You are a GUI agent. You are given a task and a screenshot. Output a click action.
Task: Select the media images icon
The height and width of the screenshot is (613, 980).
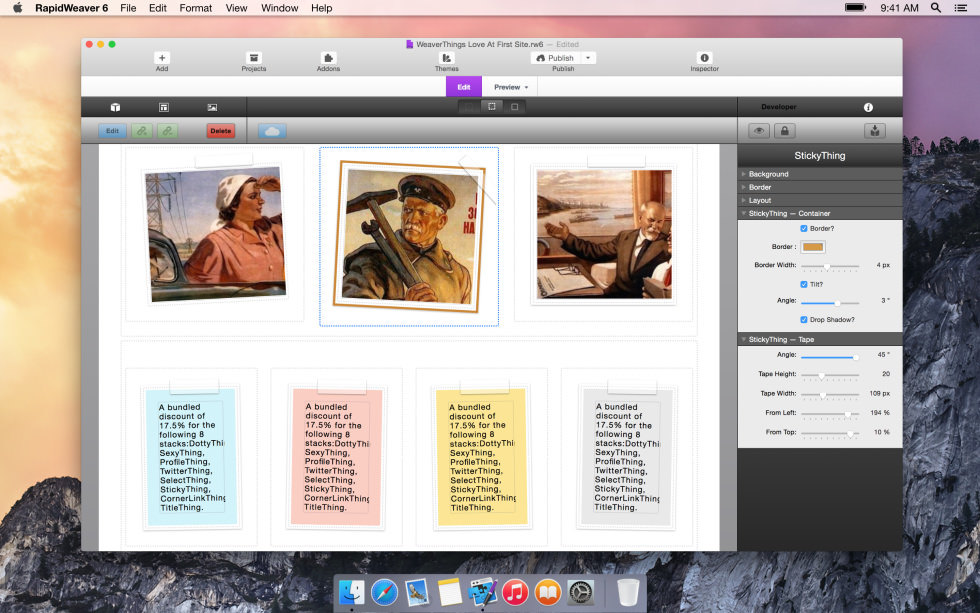click(212, 107)
